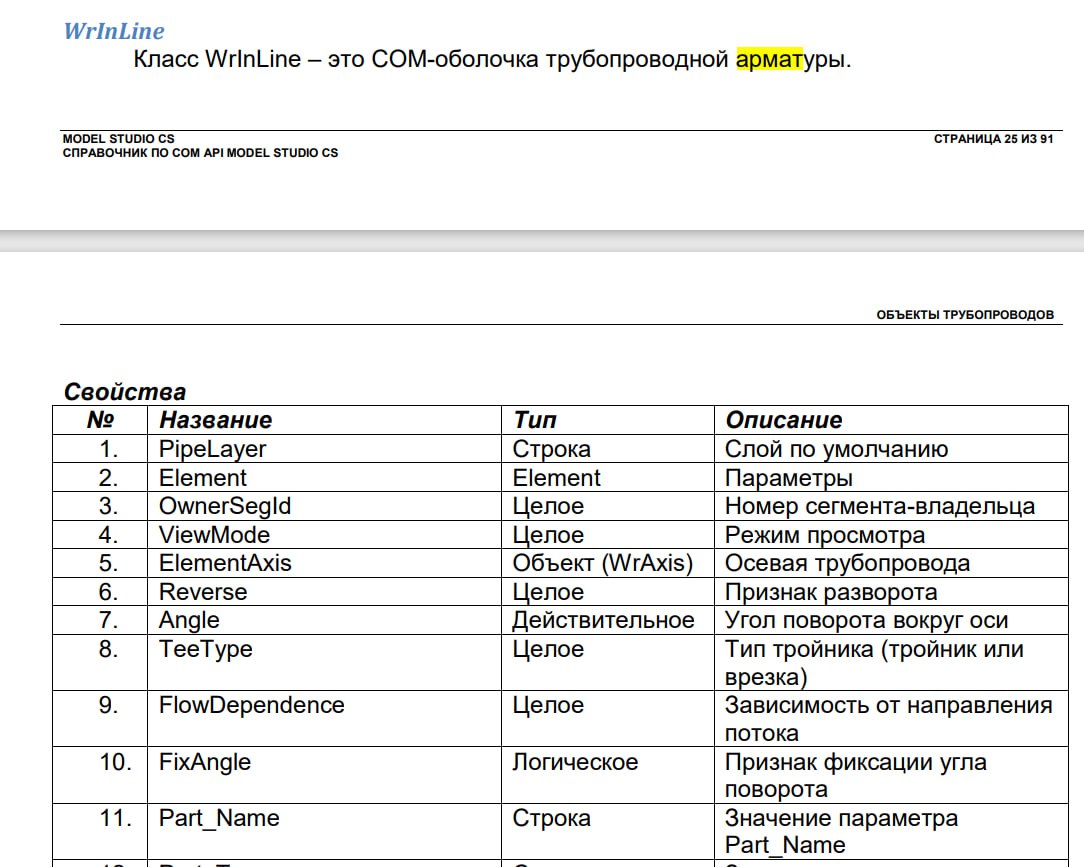1084x867 pixels.
Task: Select the TeeType property cell
Action: (206, 649)
